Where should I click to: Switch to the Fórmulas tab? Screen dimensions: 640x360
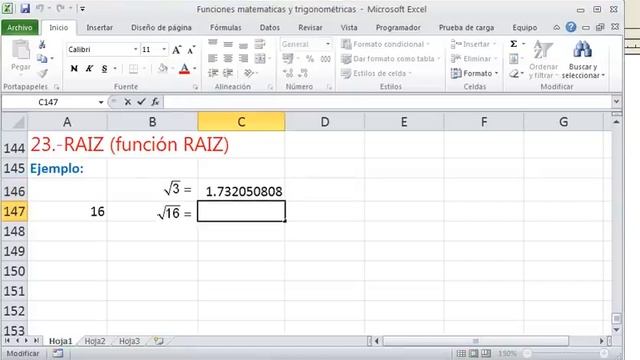(226, 27)
